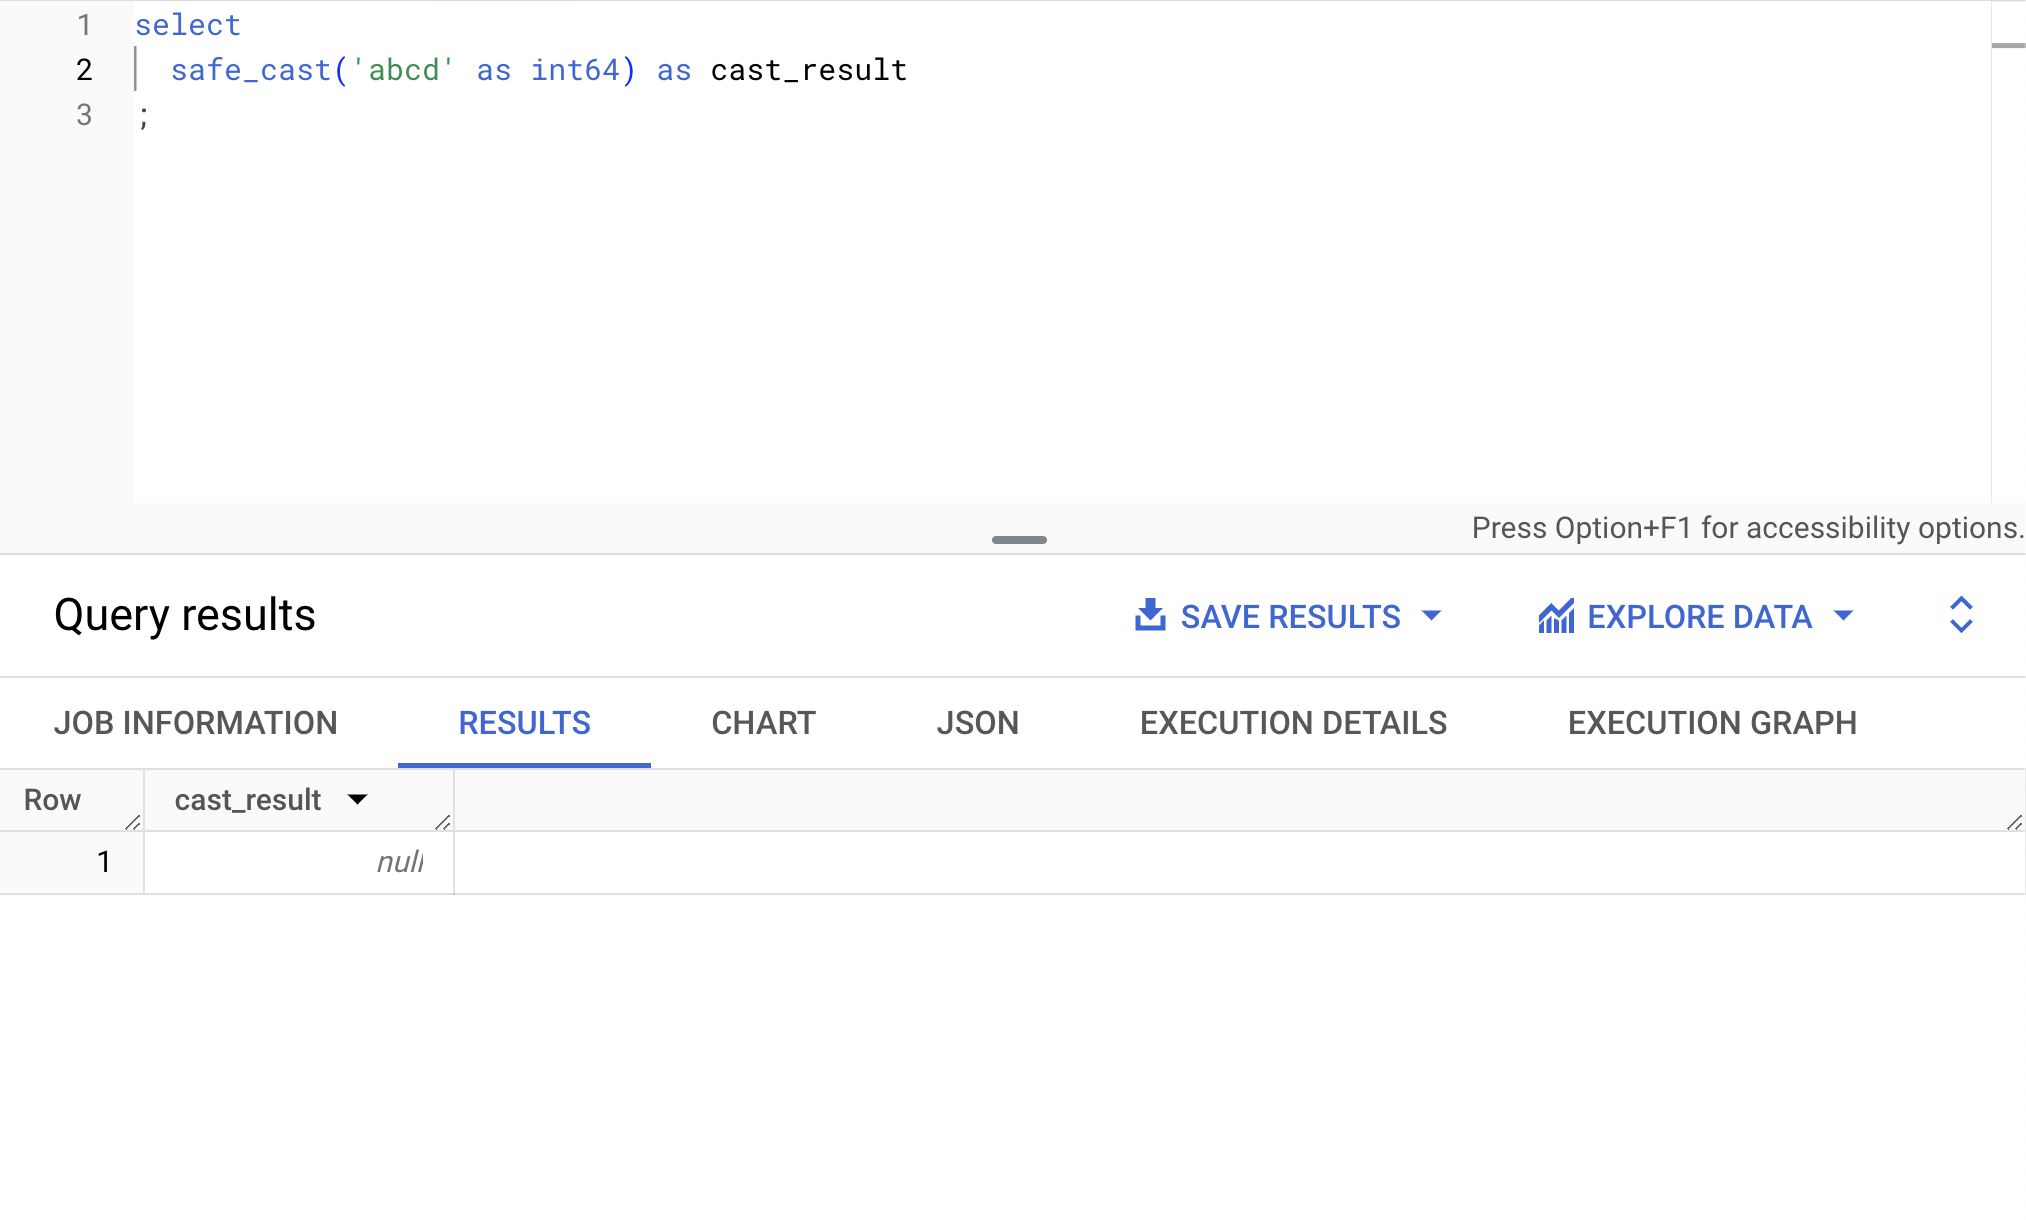The width and height of the screenshot is (2026, 1220).
Task: Switch to the JSON tab
Action: pyautogui.click(x=977, y=723)
